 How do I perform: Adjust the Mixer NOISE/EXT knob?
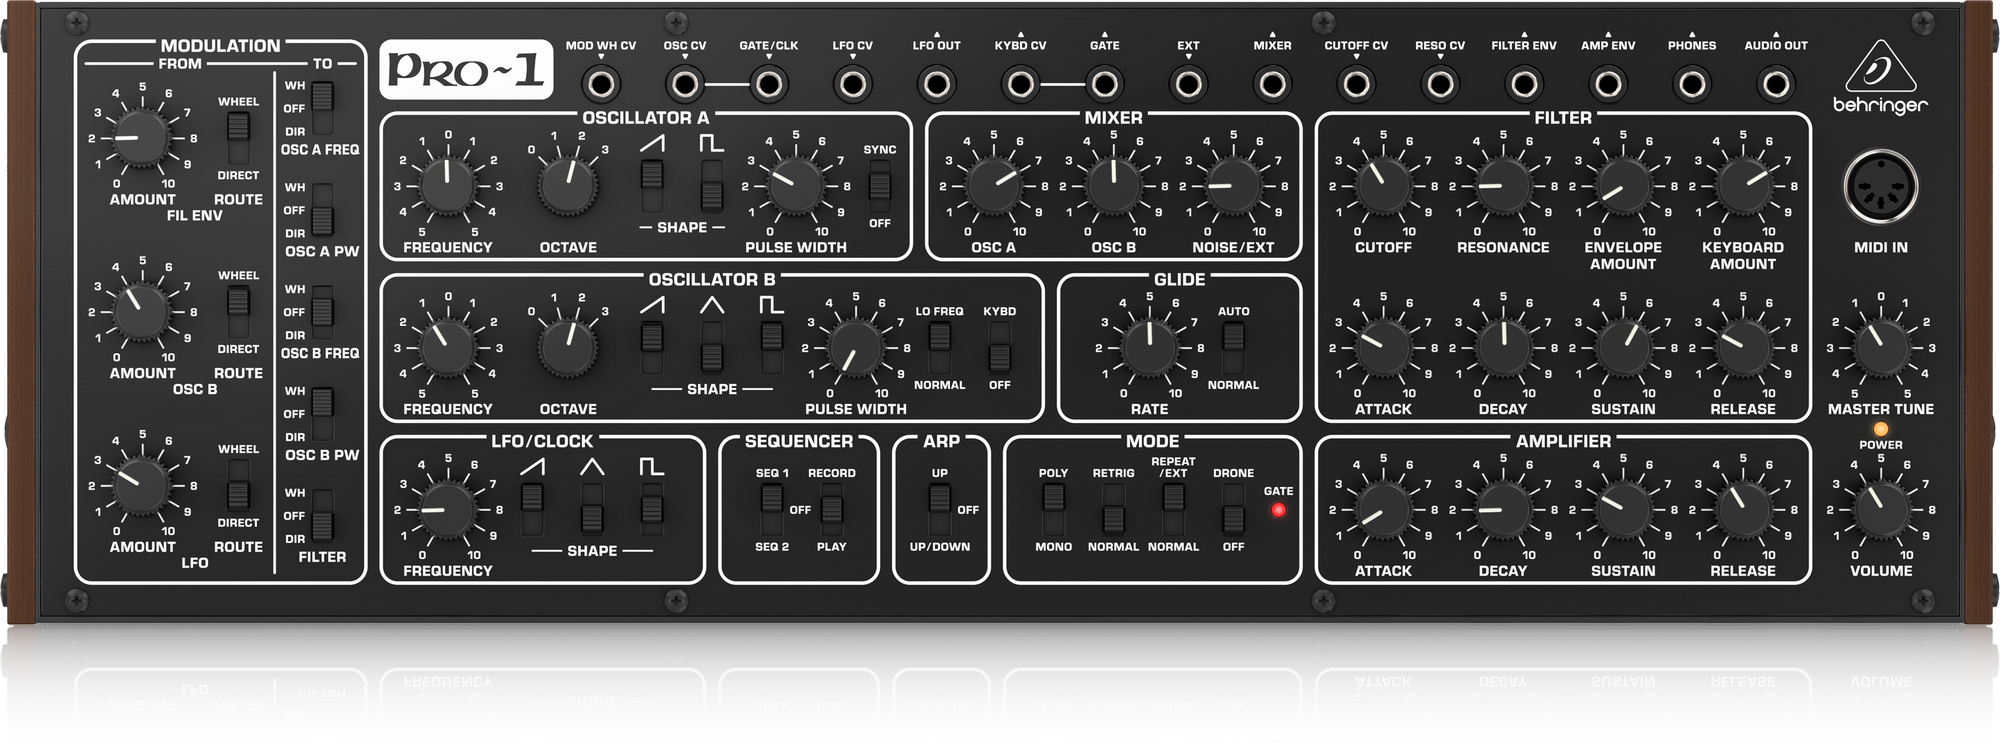tap(1234, 186)
